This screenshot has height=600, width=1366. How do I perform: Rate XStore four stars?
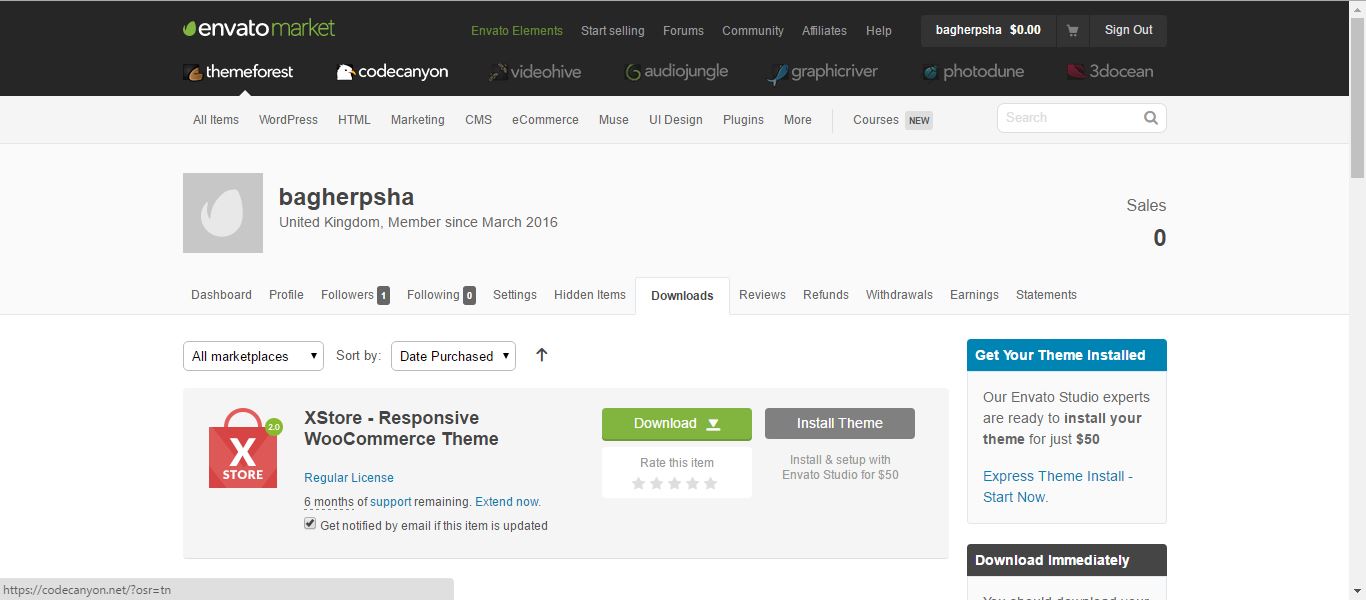[693, 484]
